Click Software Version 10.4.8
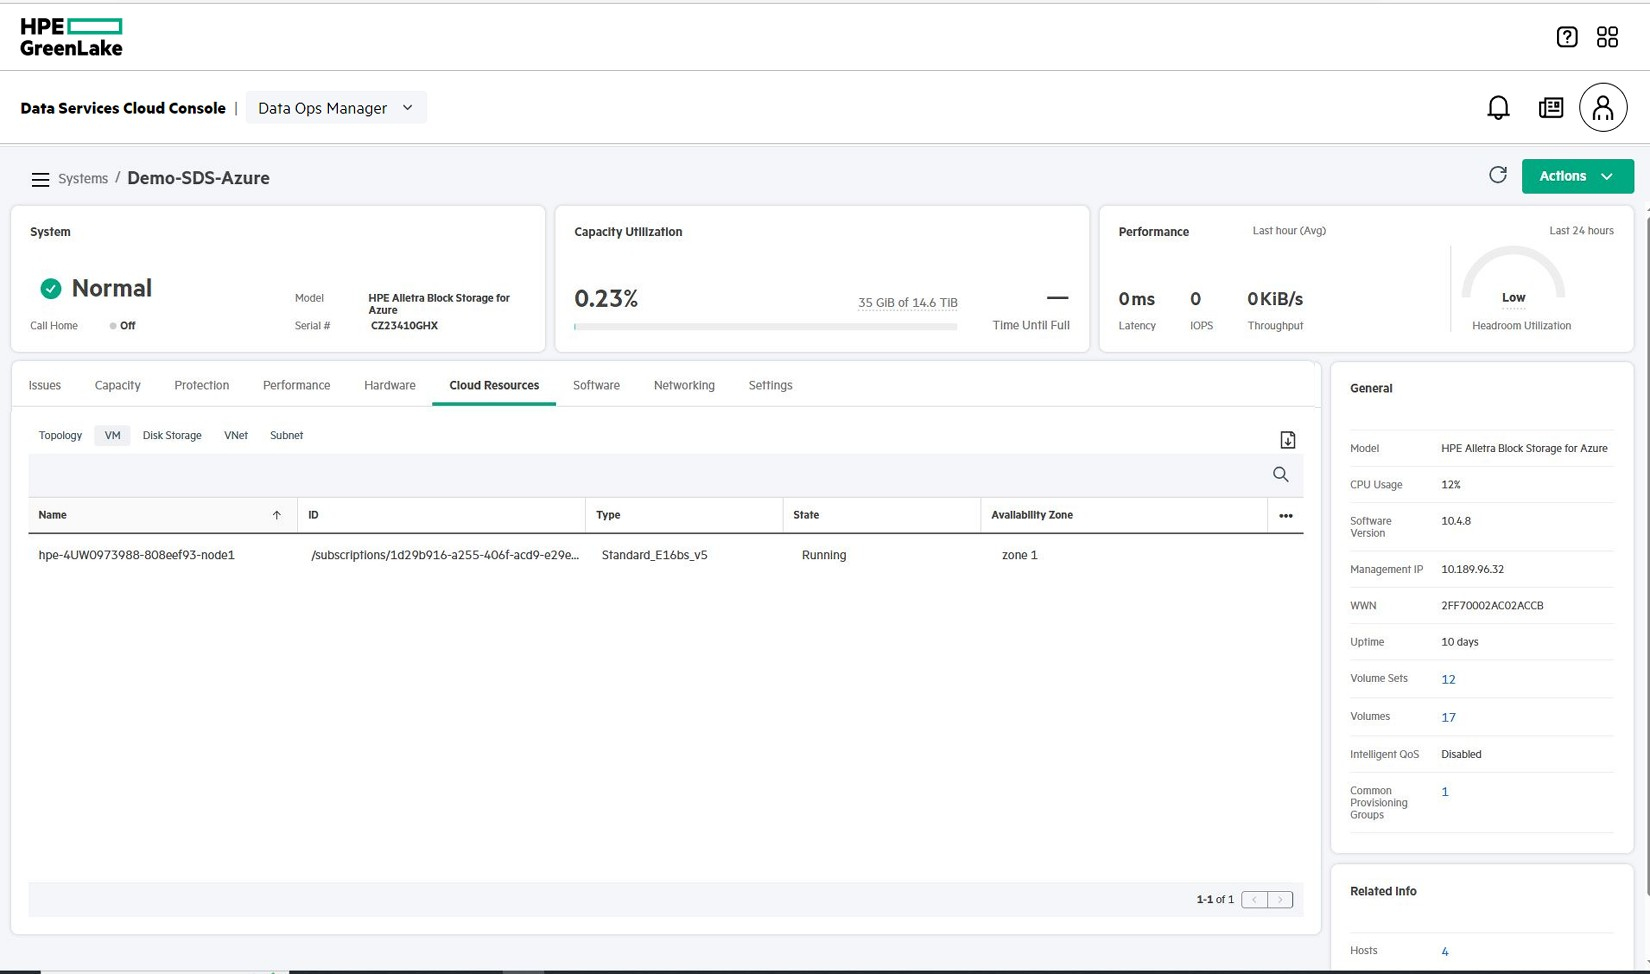 point(1456,521)
